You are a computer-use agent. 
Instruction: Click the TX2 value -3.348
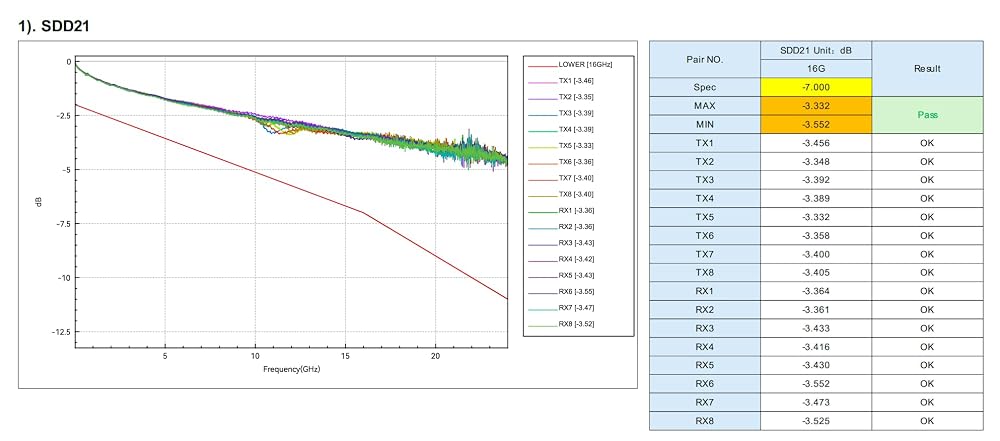click(816, 161)
